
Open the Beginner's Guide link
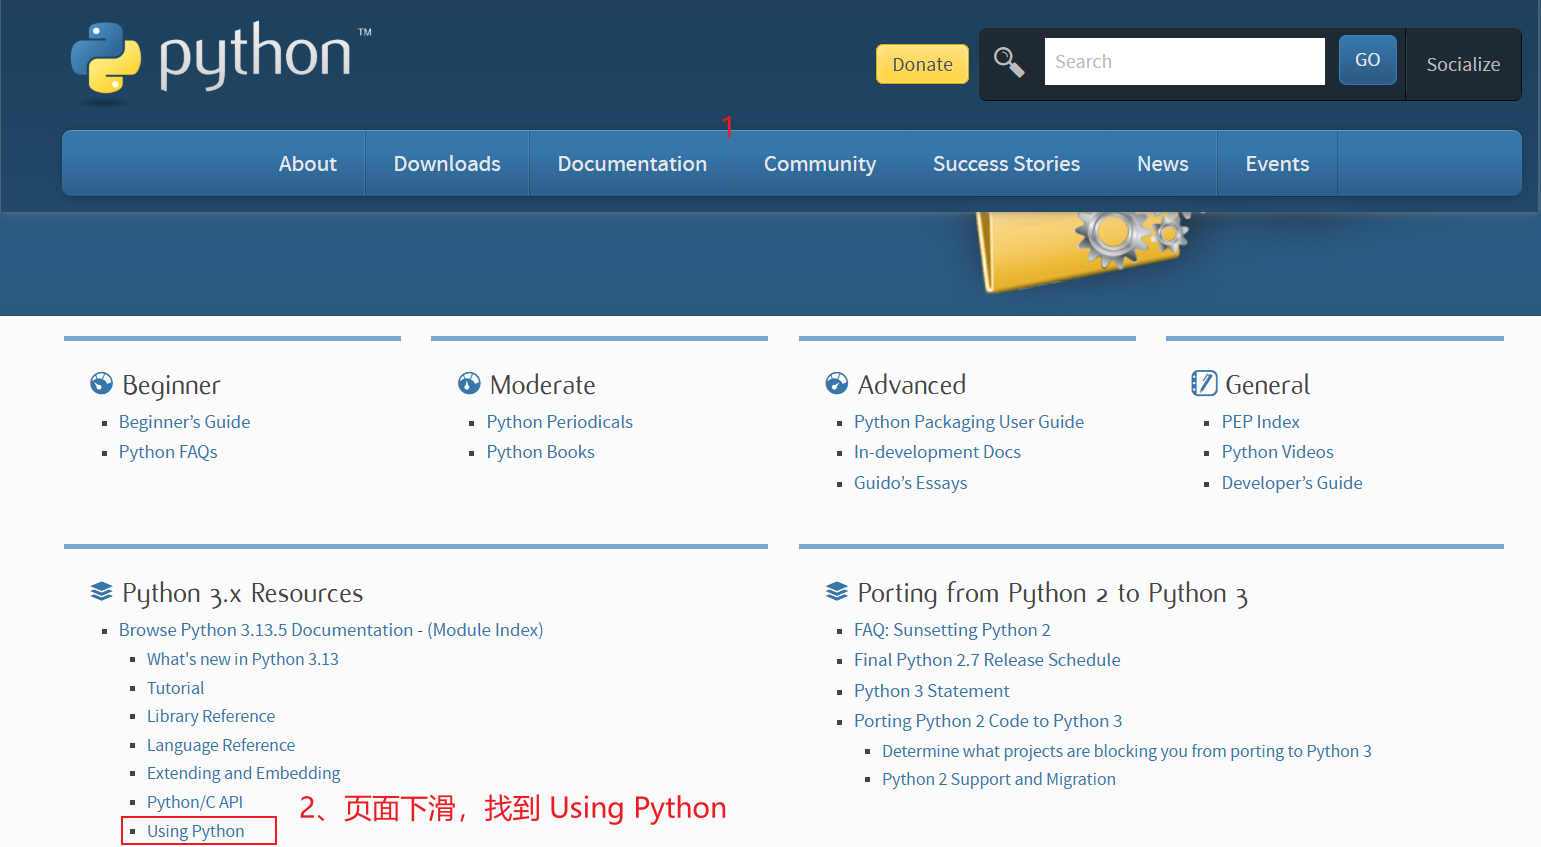coord(185,422)
